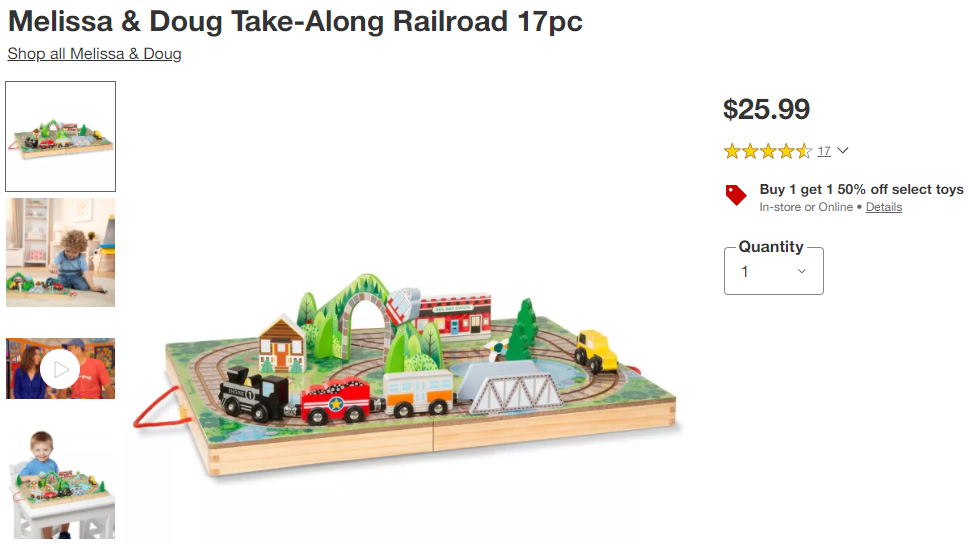Open the Quantity dropdown

pyautogui.click(x=773, y=271)
